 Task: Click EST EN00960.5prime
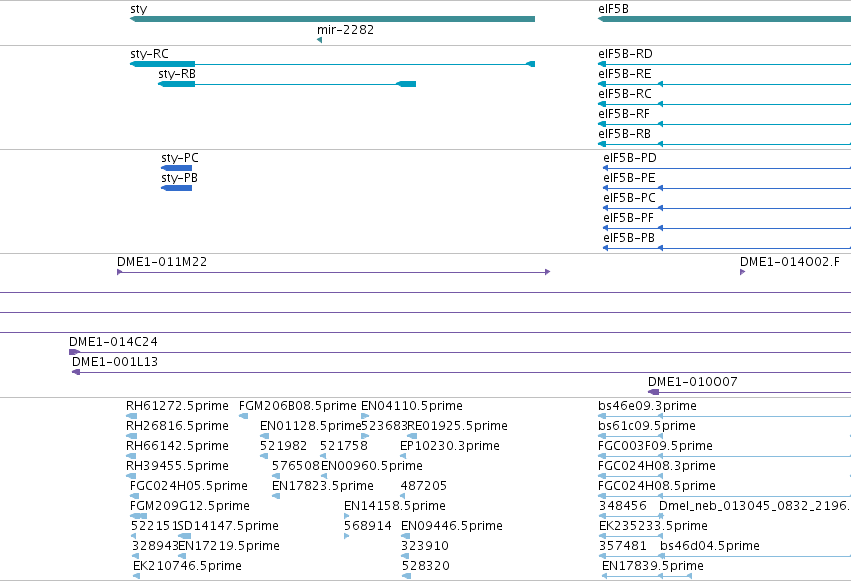[x=372, y=467]
